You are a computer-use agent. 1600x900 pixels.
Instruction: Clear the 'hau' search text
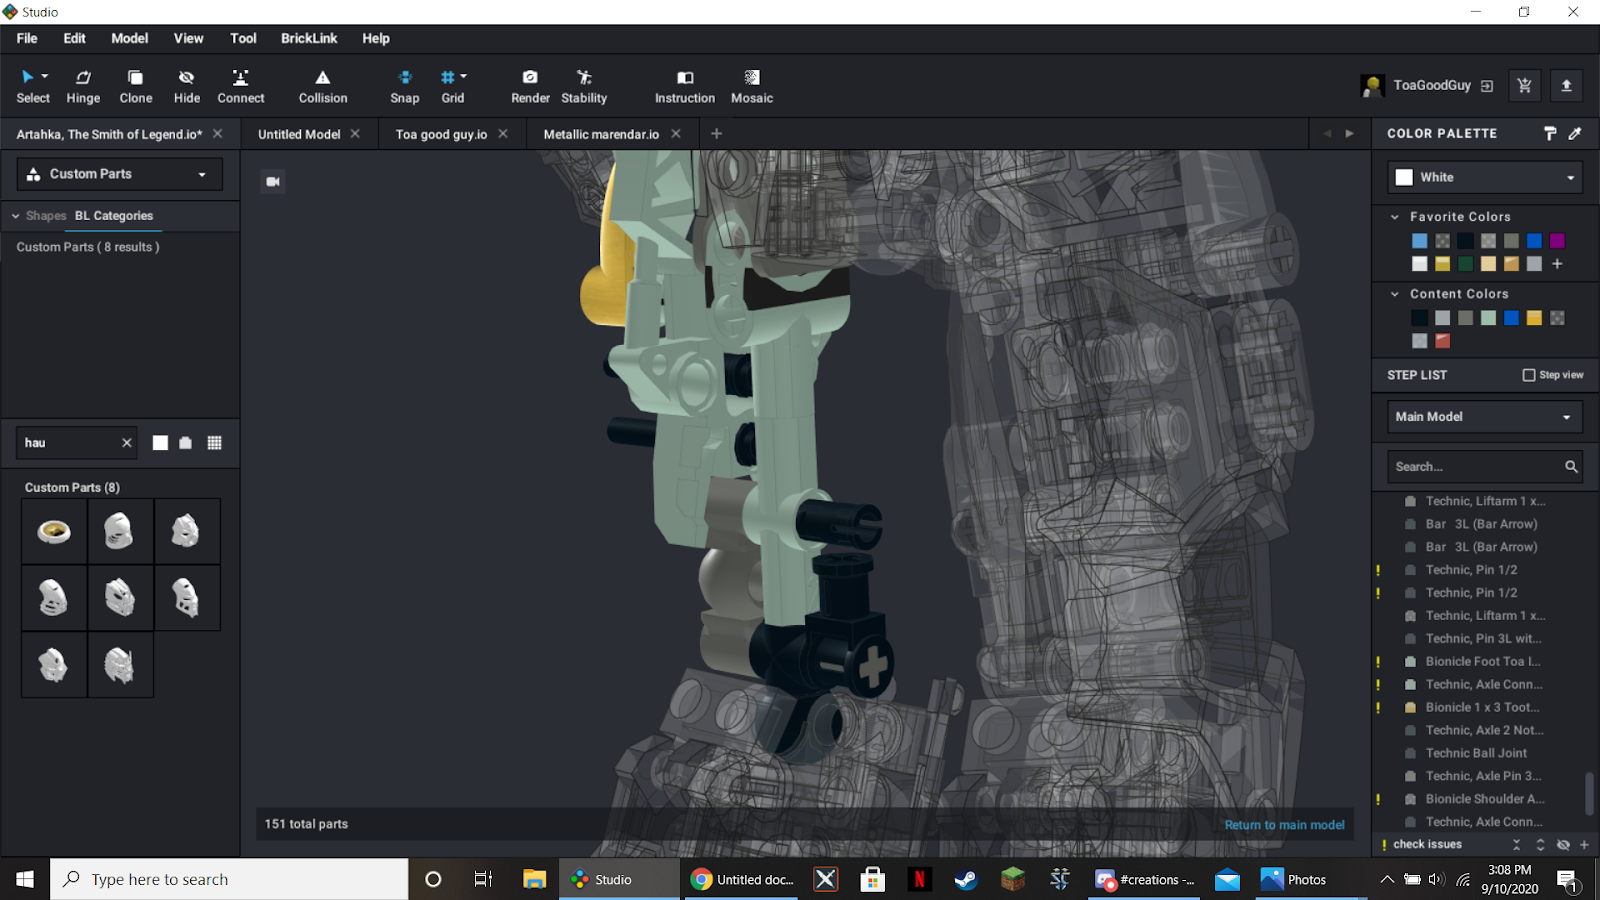(x=127, y=443)
